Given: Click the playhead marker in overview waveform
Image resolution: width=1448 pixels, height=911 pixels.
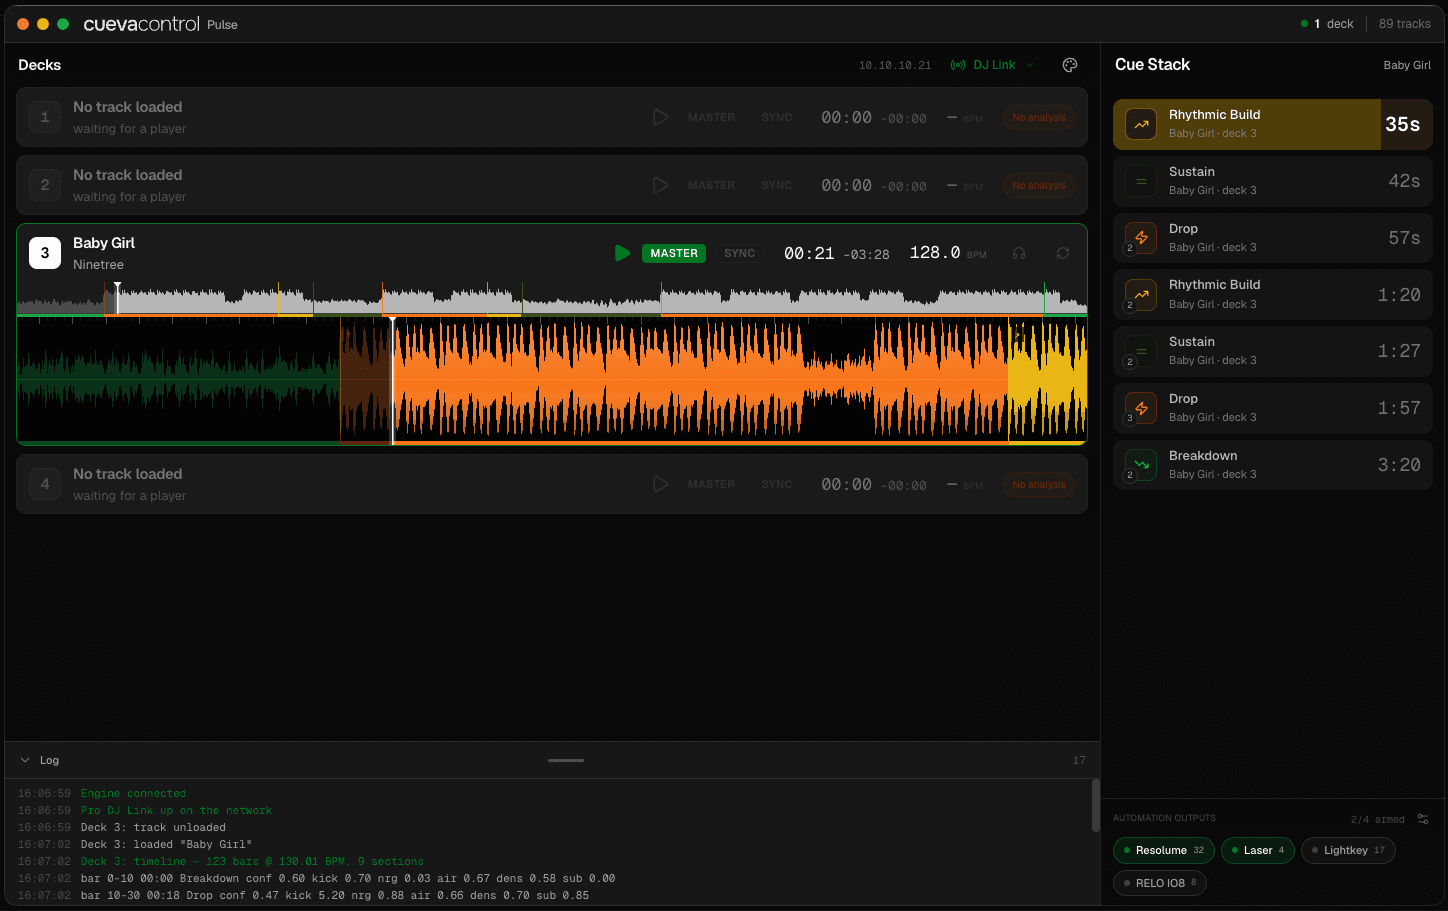Looking at the screenshot, I should point(117,298).
